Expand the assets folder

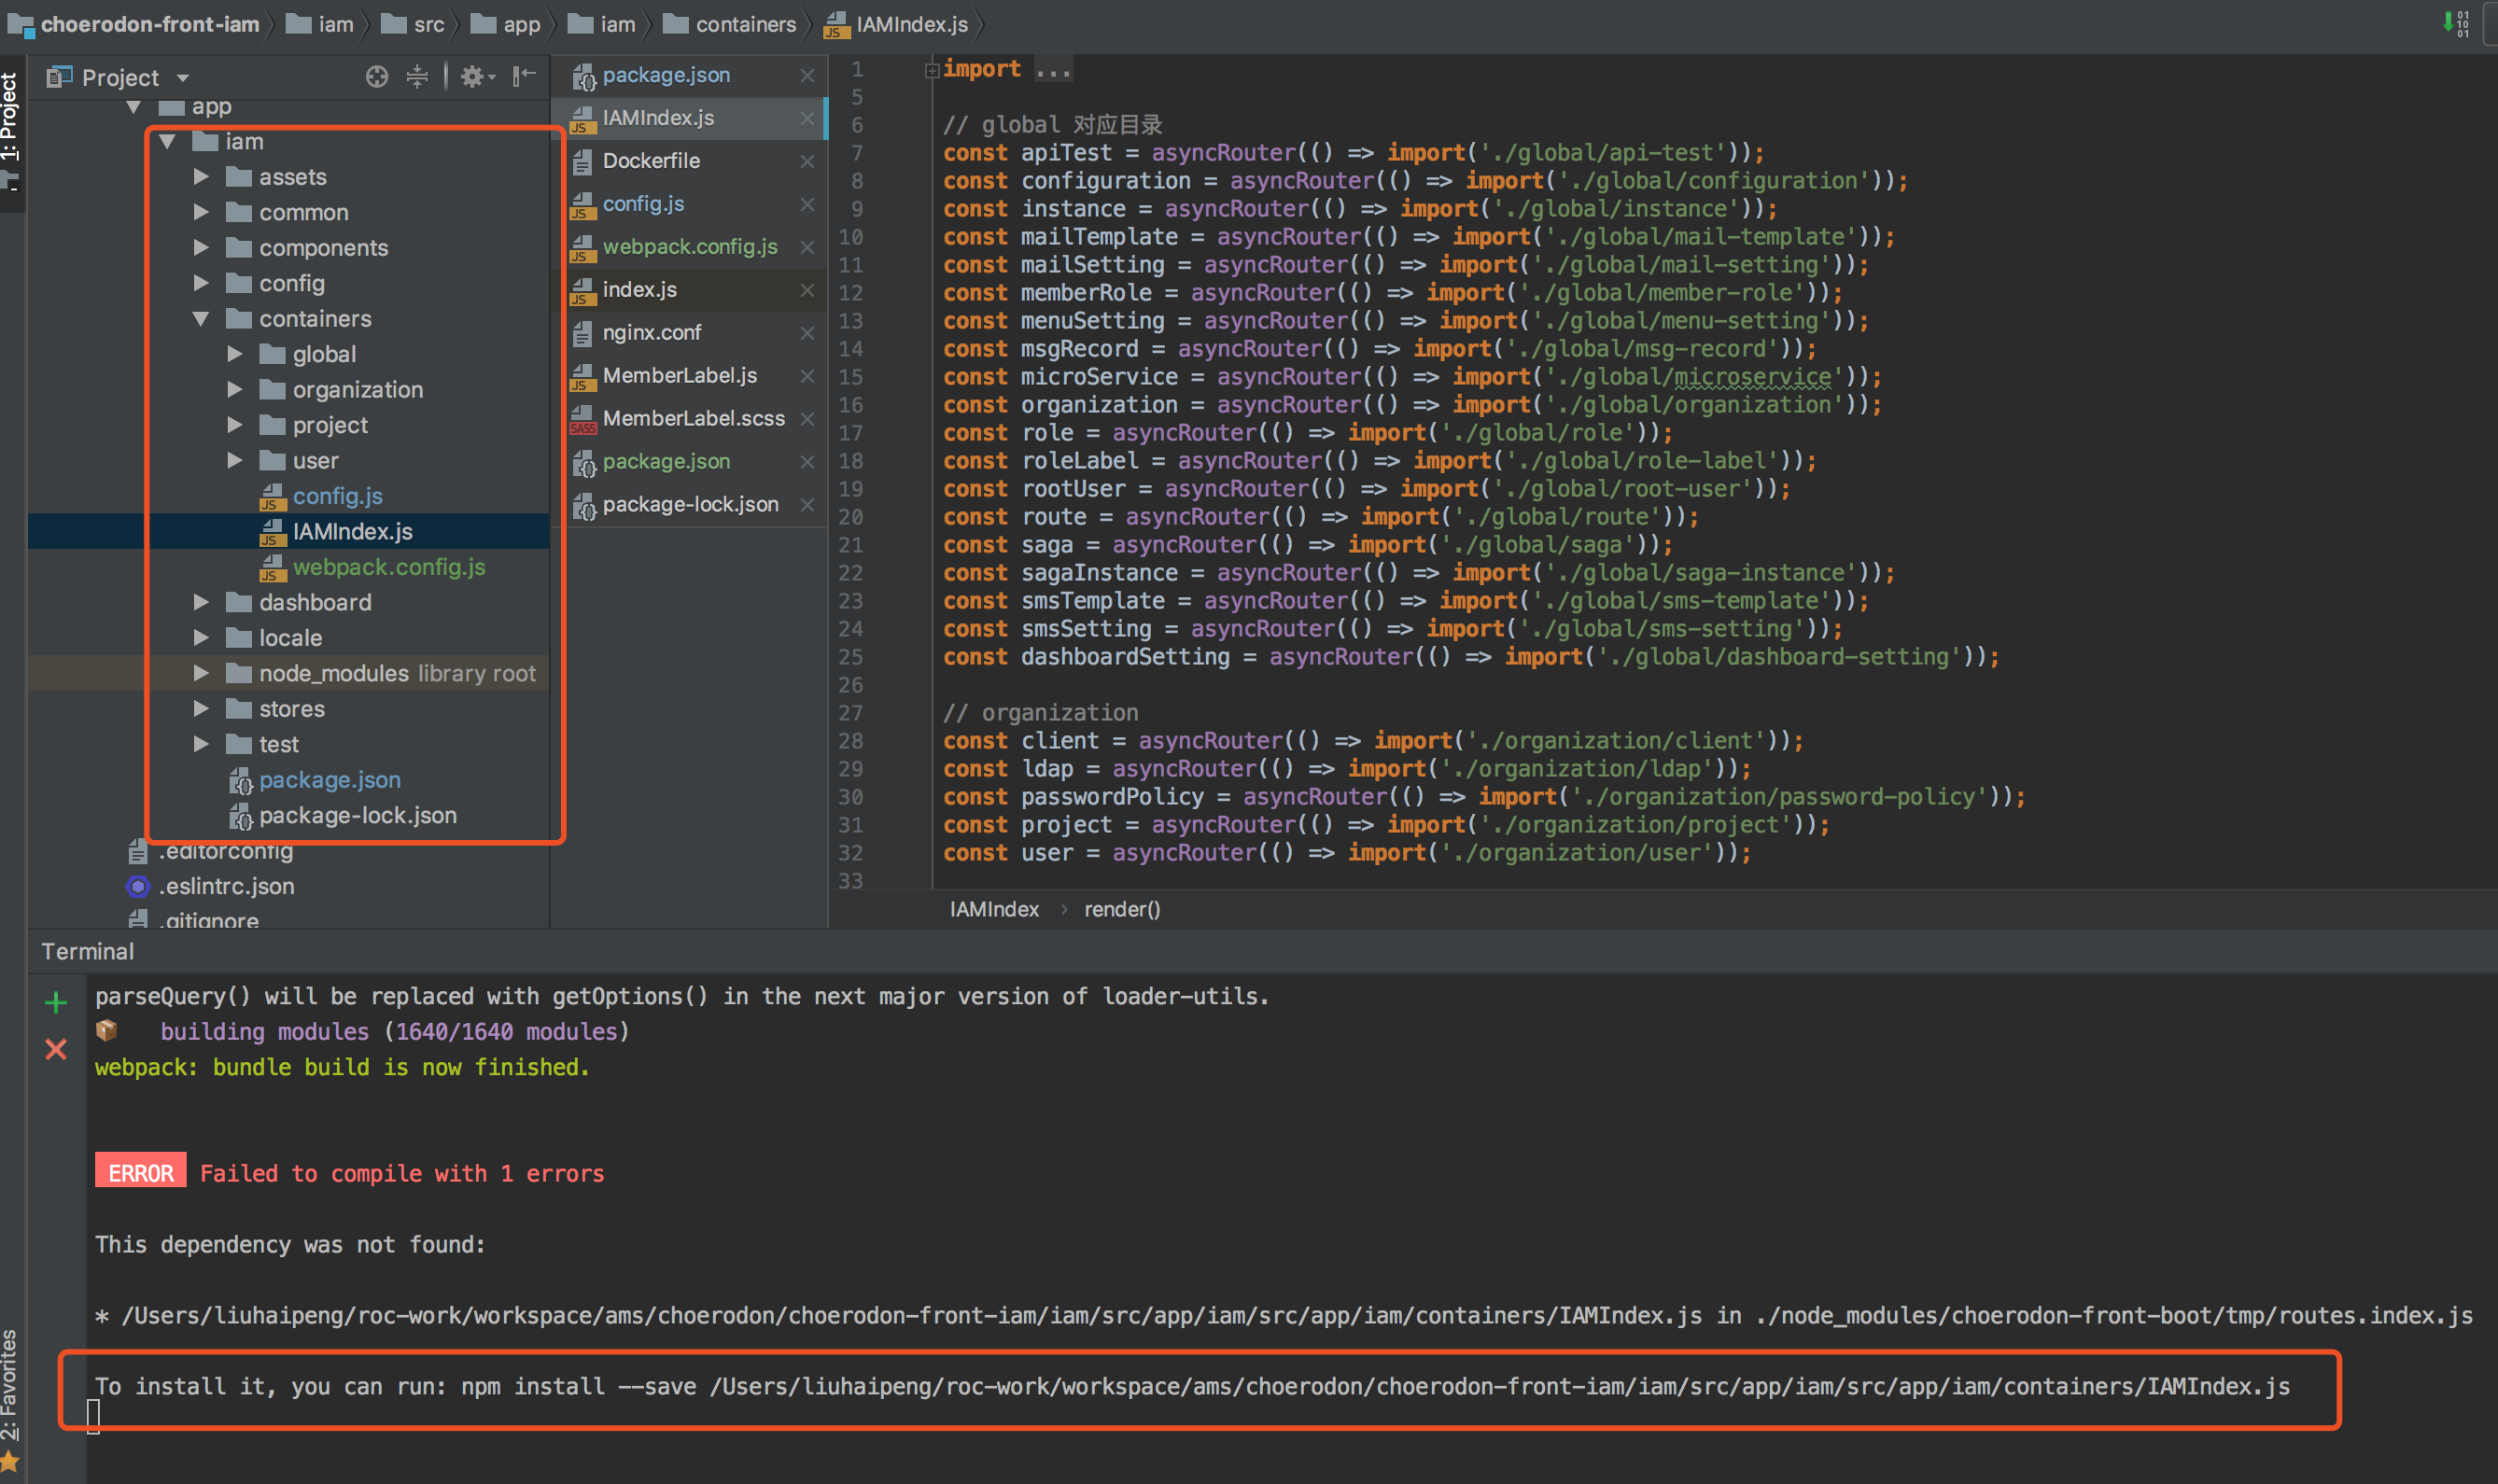click(x=200, y=177)
